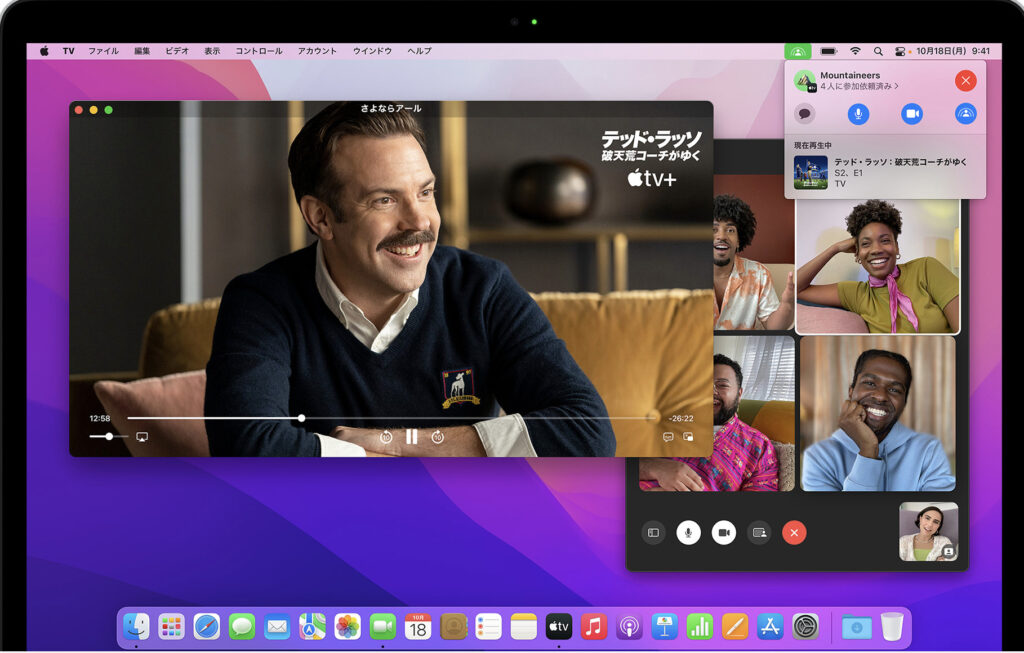The image size is (1024, 653).
Task: Open Spotlight search from the menu bar
Action: tap(878, 51)
